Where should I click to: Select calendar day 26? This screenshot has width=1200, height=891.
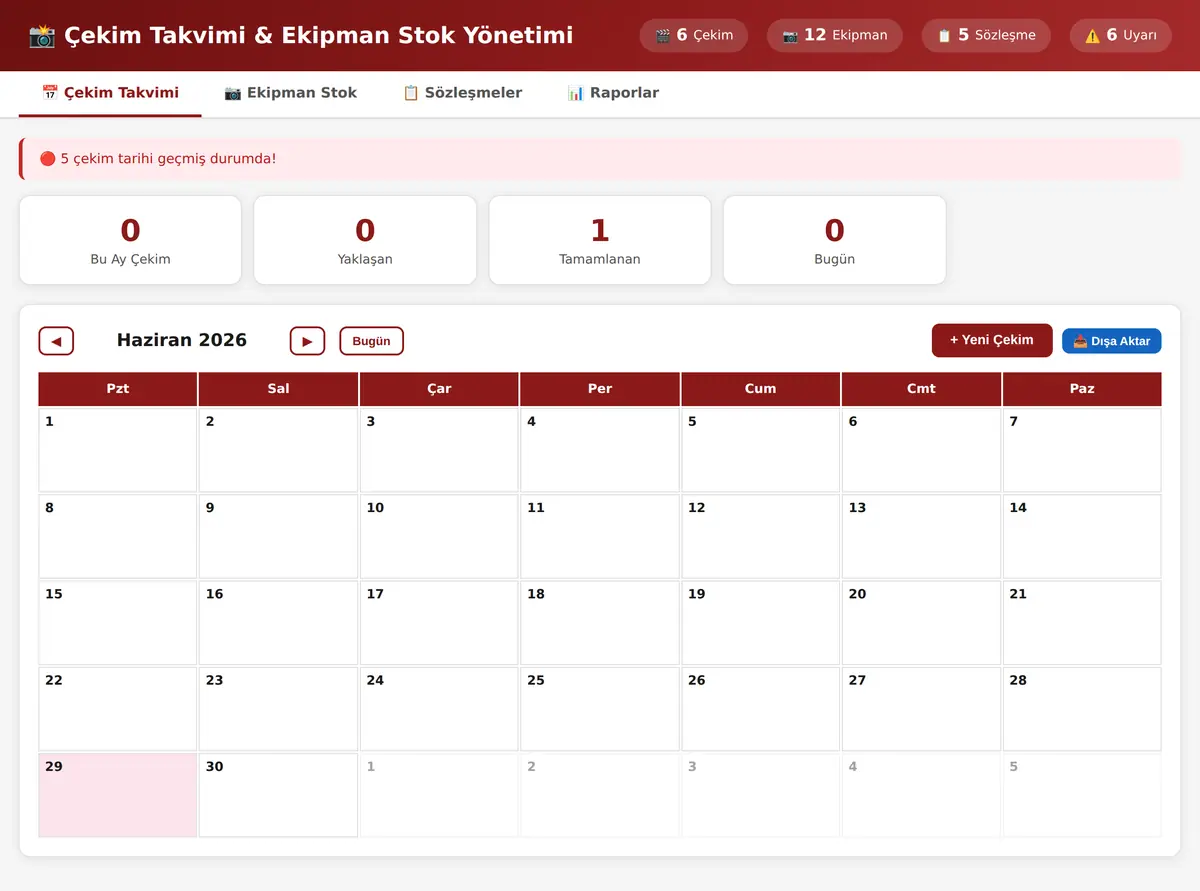(760, 709)
